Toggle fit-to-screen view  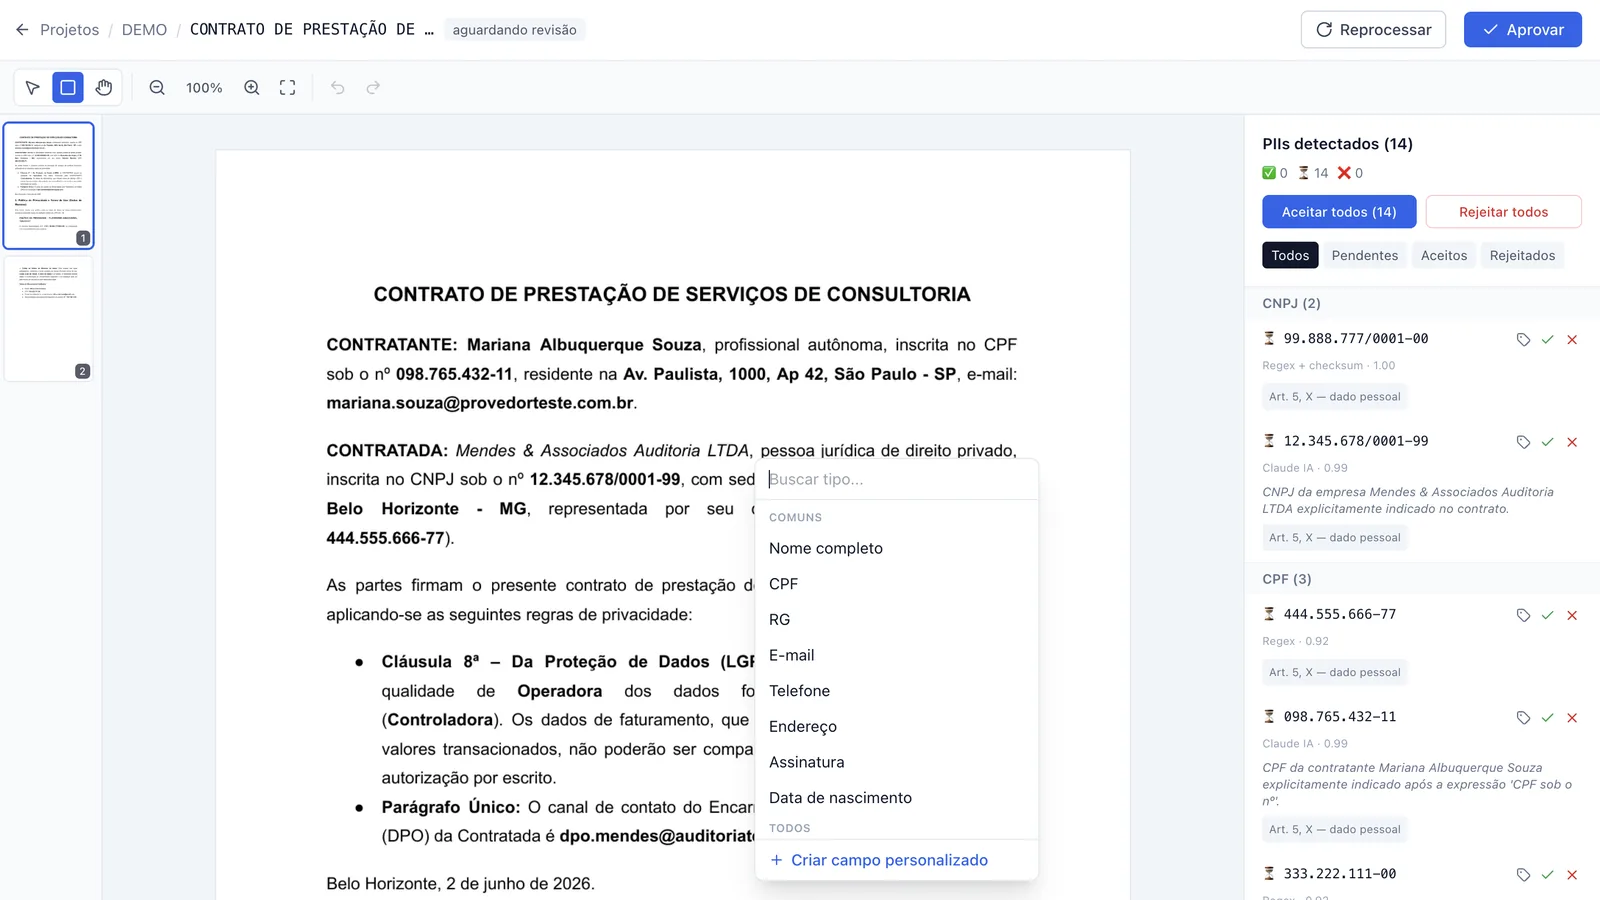click(288, 88)
